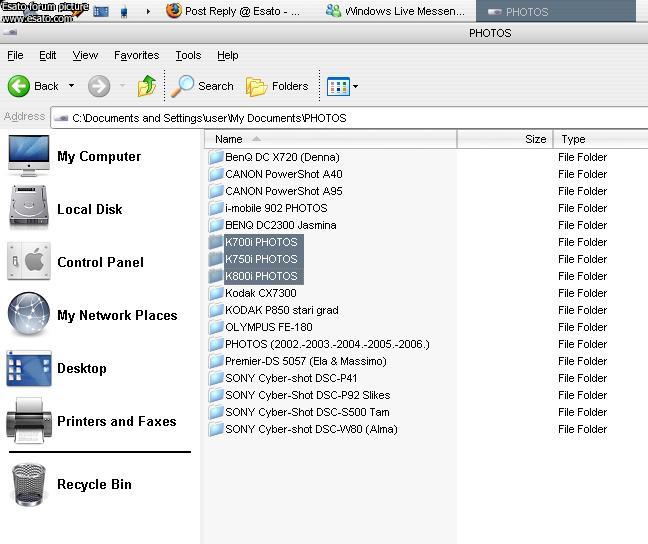Sort by the Name column header
Image resolution: width=648 pixels, height=544 pixels.
(331, 139)
